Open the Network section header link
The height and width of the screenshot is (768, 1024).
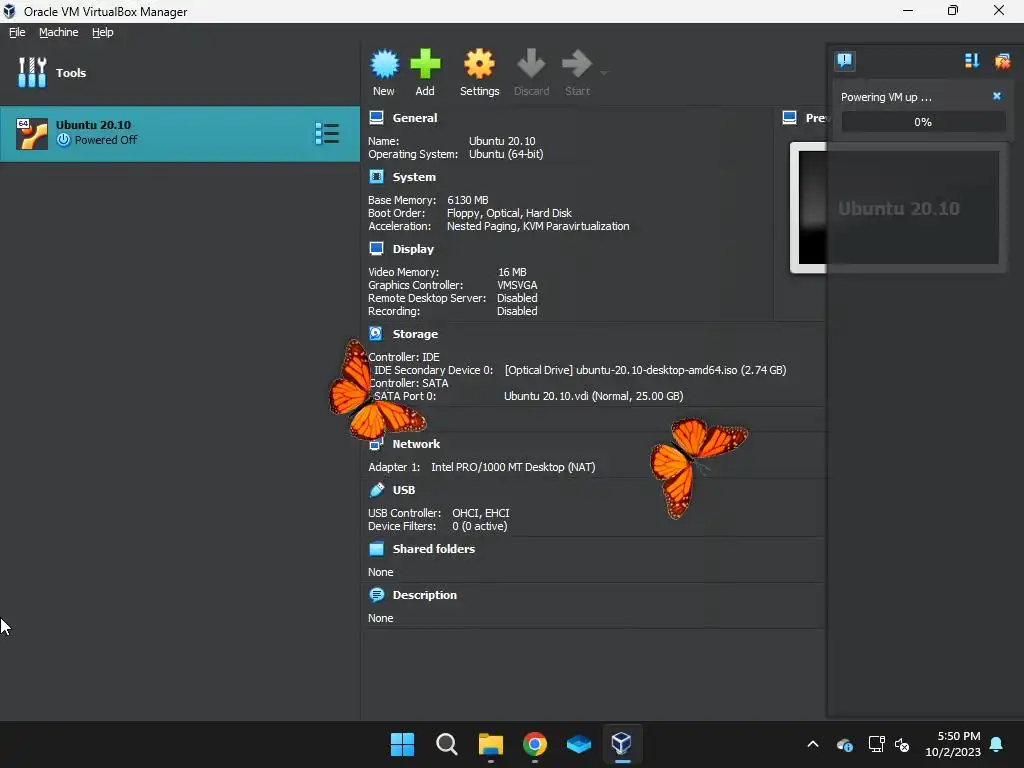pos(416,444)
